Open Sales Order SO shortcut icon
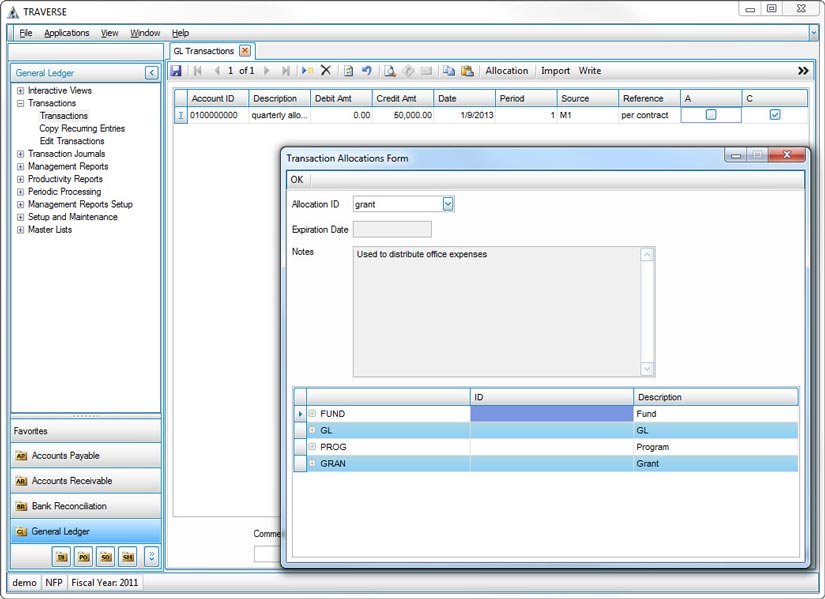This screenshot has width=825, height=599. (106, 556)
